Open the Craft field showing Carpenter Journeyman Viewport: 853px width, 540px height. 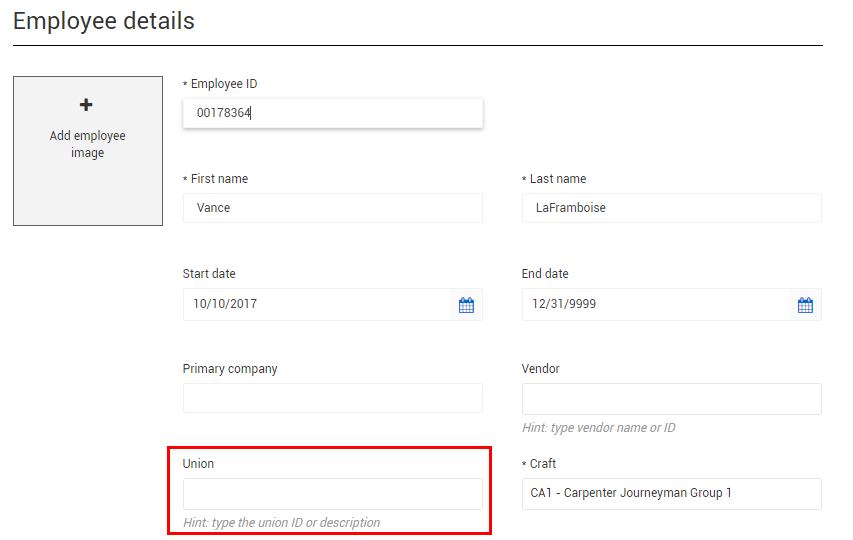tap(671, 494)
